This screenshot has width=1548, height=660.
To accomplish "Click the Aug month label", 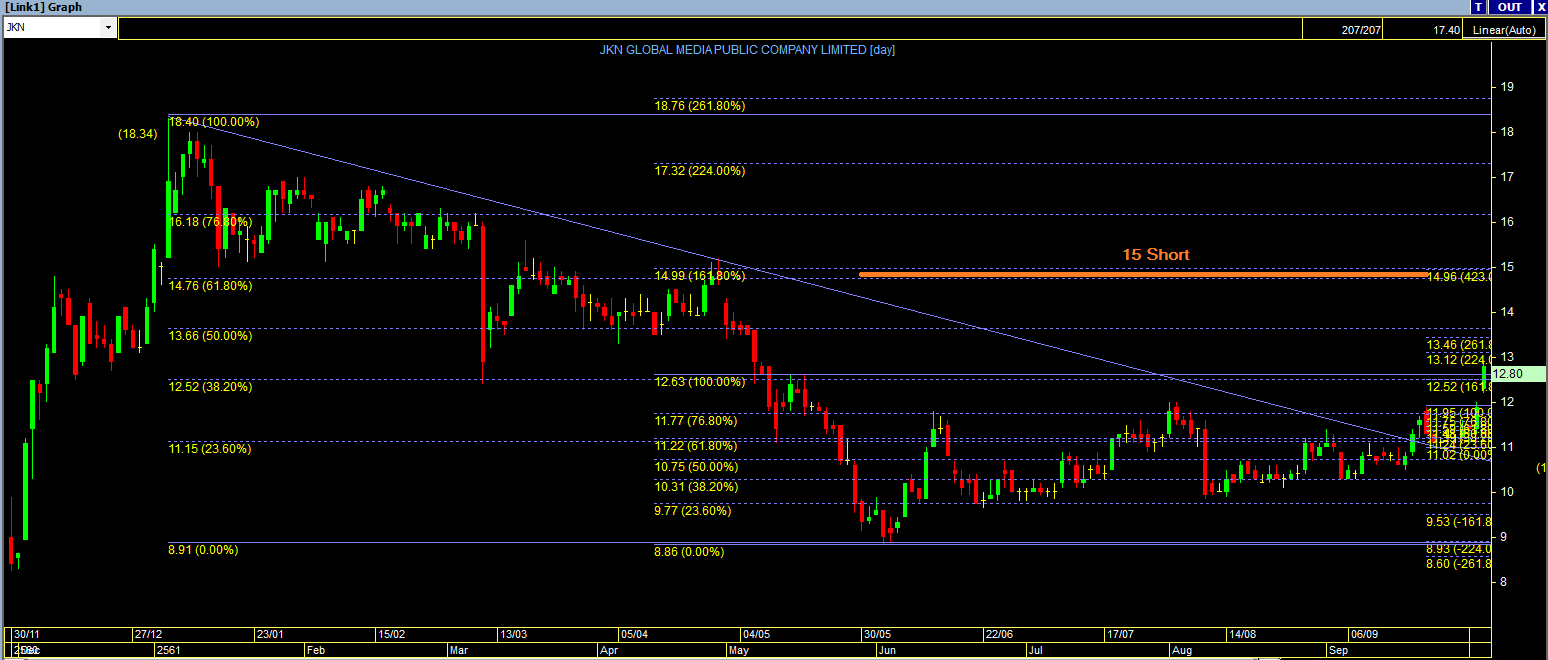I will tap(1182, 650).
